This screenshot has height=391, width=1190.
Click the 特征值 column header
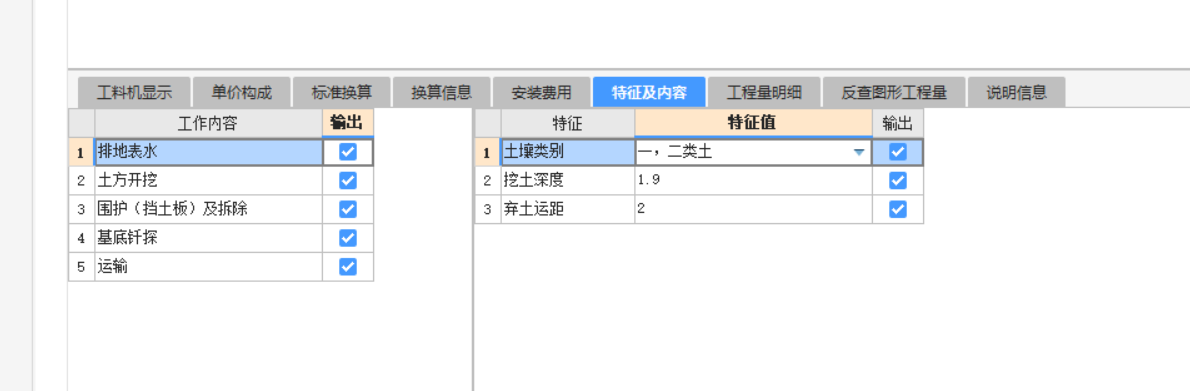754,123
